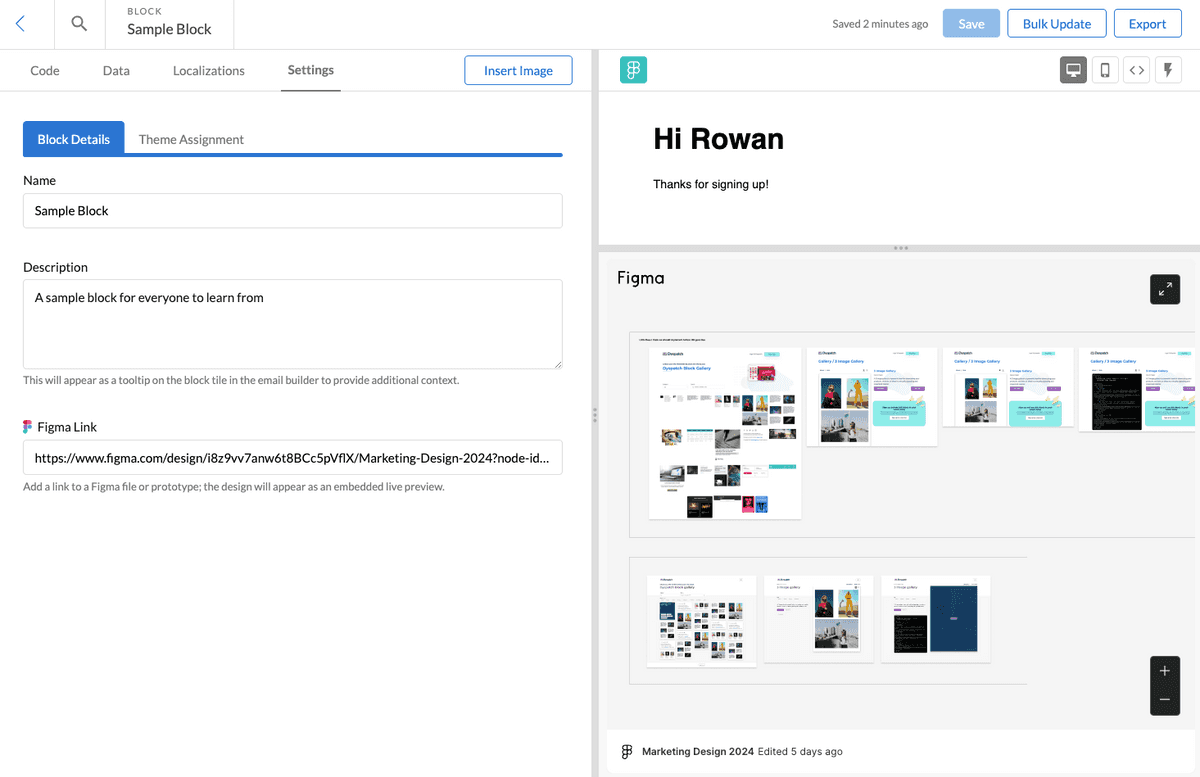Click the Insert Image button

(x=518, y=70)
